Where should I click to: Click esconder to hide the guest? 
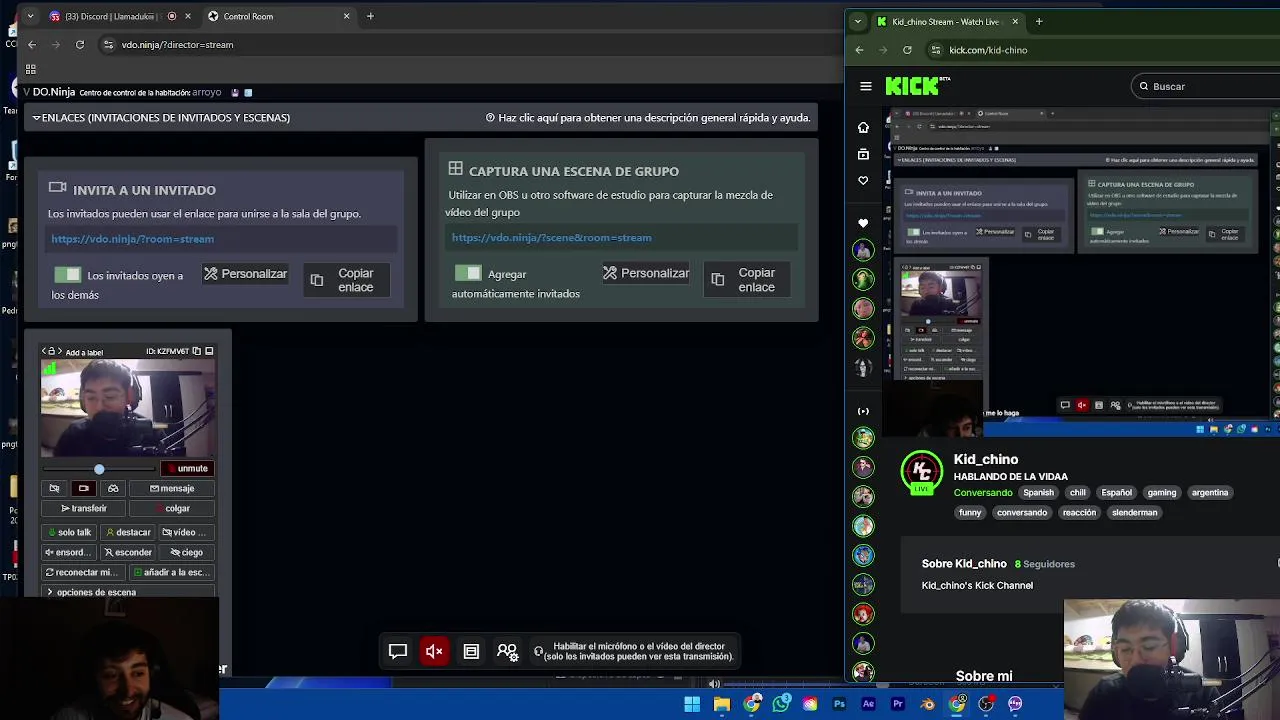click(x=128, y=552)
